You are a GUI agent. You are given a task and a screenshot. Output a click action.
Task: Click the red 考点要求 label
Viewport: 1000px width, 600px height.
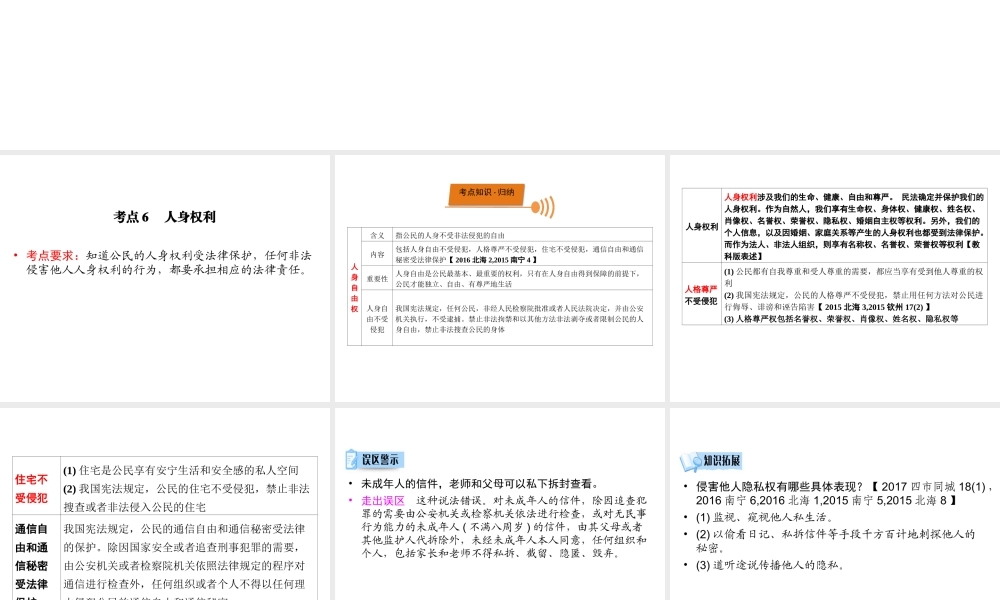pyautogui.click(x=54, y=255)
